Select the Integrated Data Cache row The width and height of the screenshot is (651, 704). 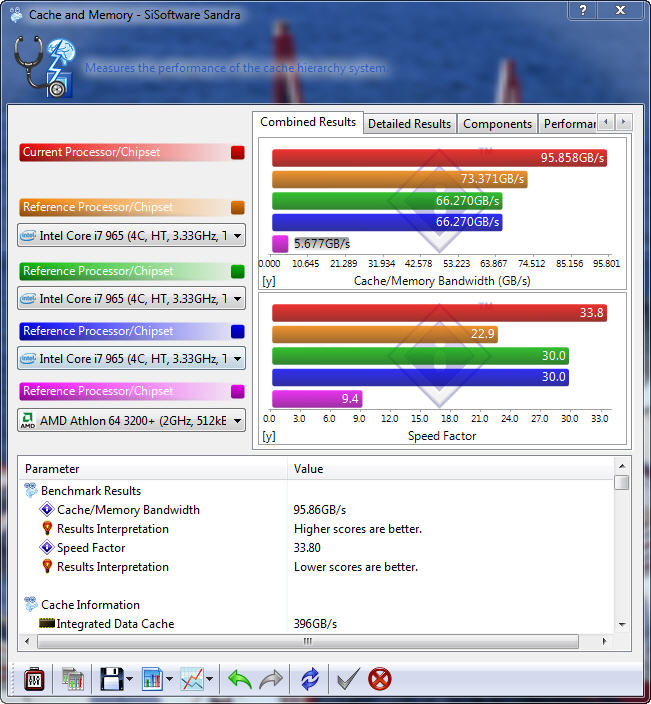[316, 624]
